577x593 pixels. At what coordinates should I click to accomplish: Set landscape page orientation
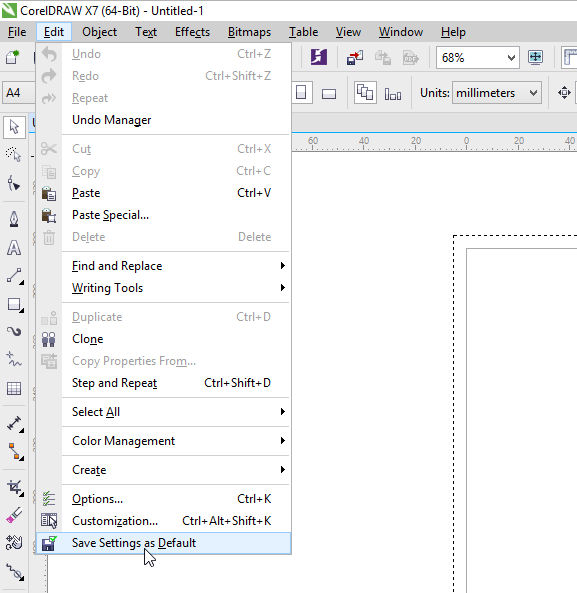(329, 93)
